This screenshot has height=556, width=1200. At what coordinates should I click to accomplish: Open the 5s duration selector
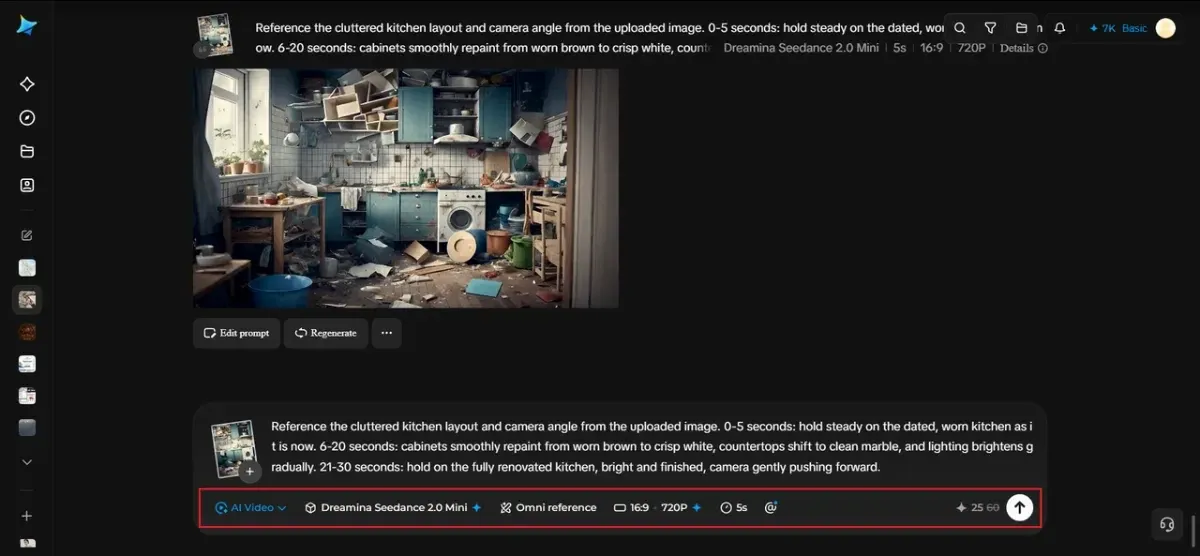click(x=733, y=507)
